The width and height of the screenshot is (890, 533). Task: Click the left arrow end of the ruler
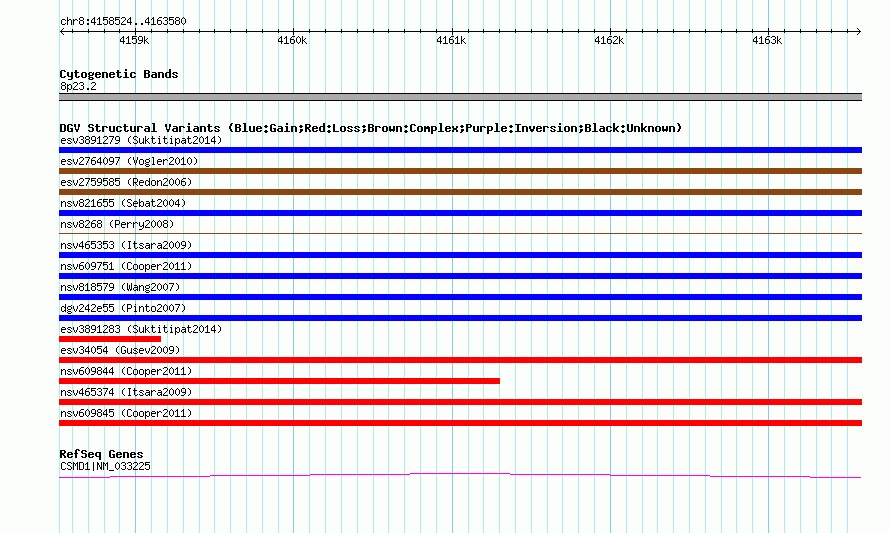coord(62,31)
